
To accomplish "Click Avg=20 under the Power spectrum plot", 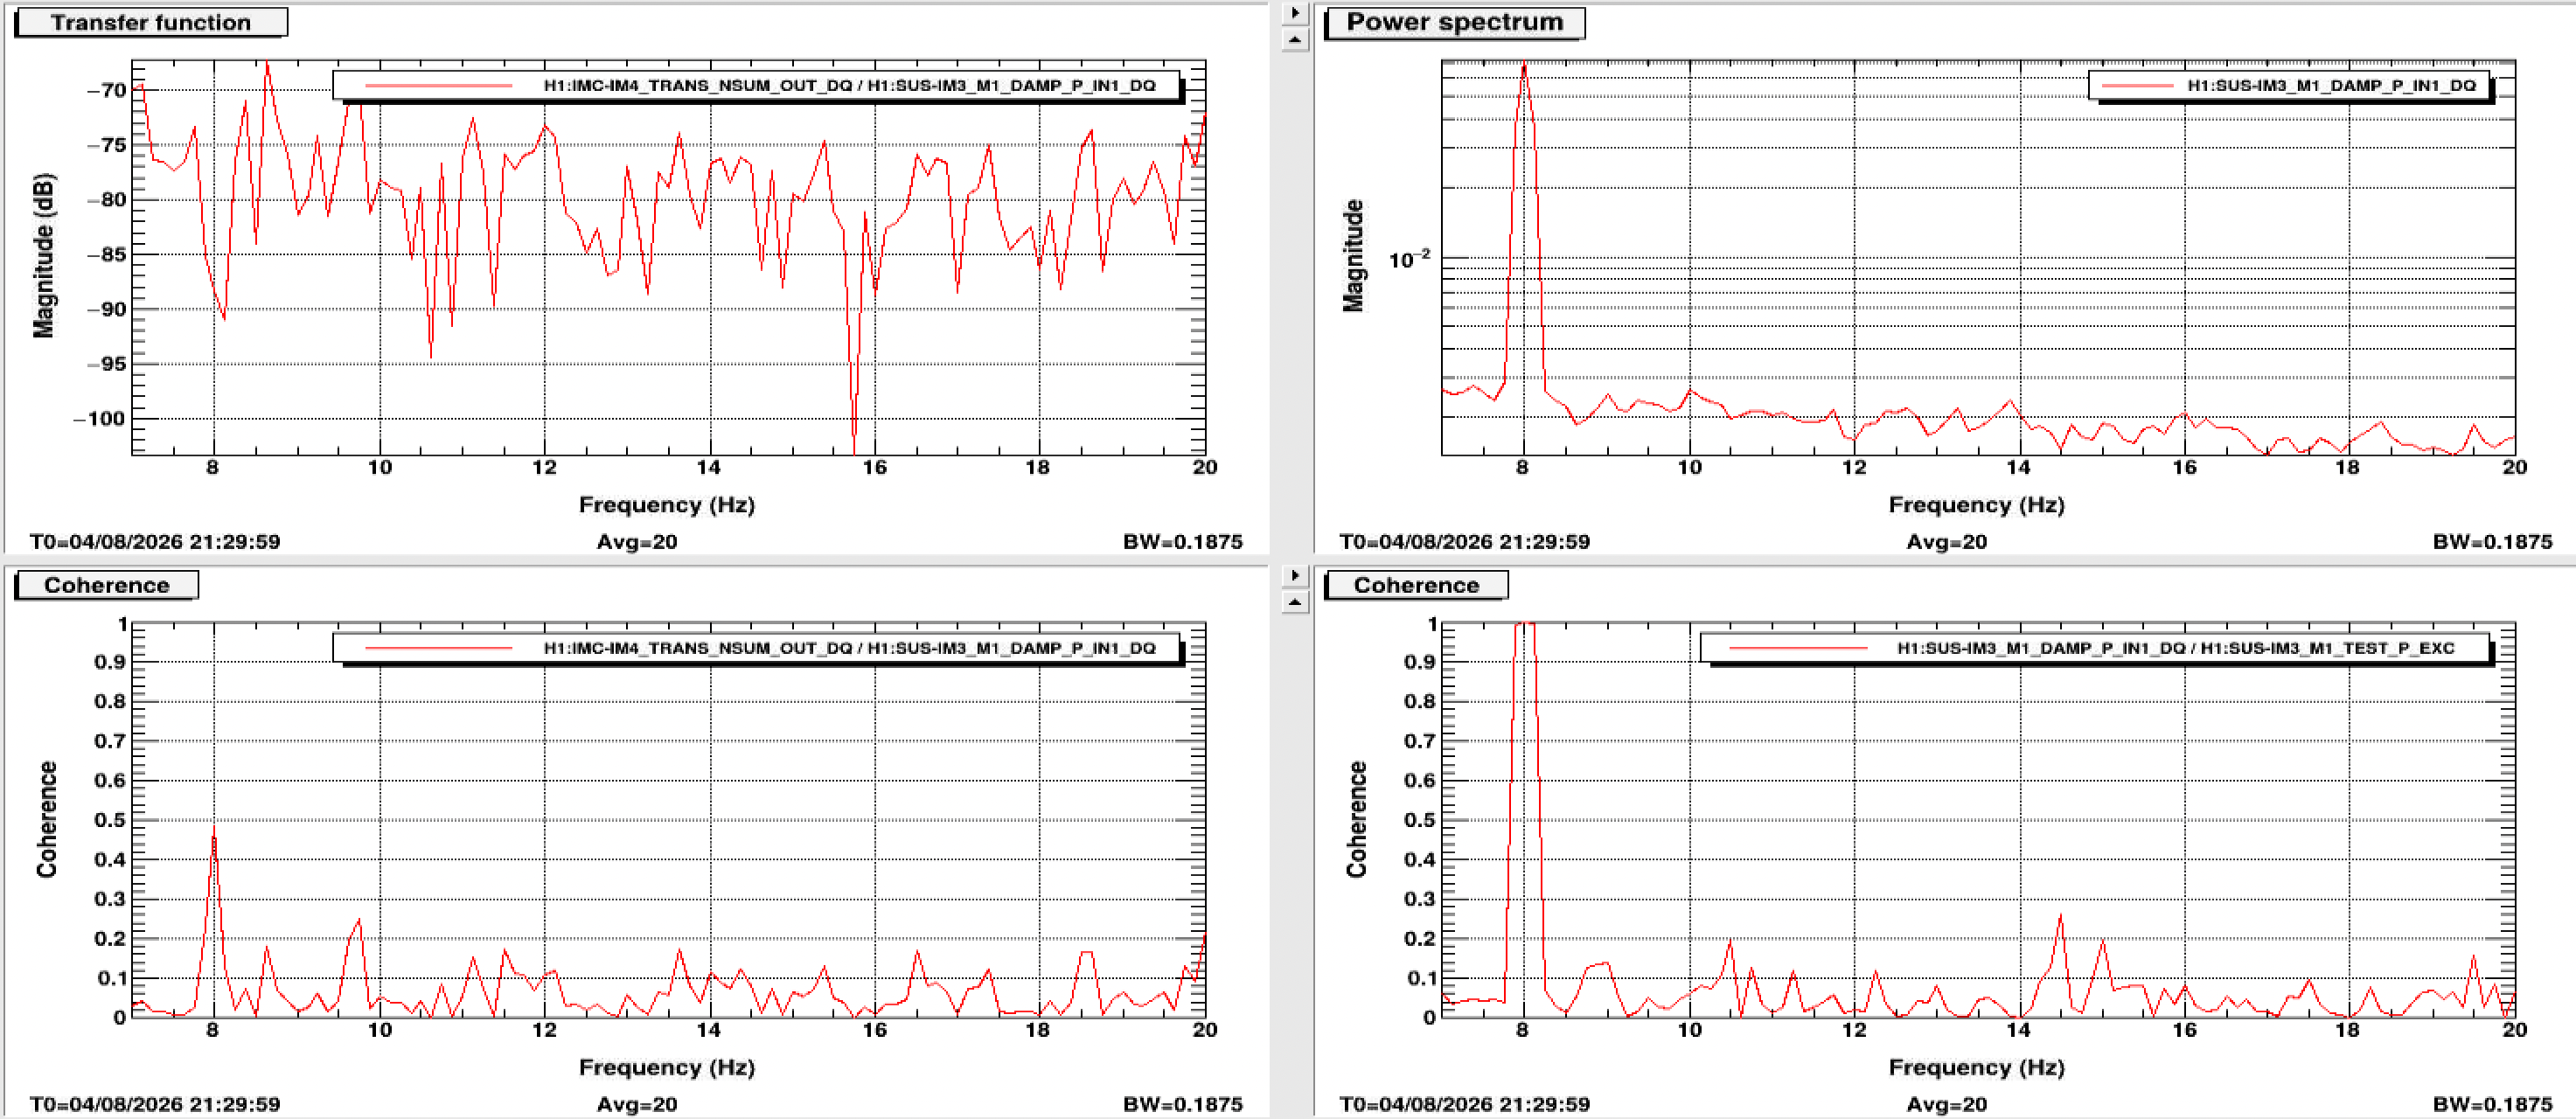I will coord(1947,542).
